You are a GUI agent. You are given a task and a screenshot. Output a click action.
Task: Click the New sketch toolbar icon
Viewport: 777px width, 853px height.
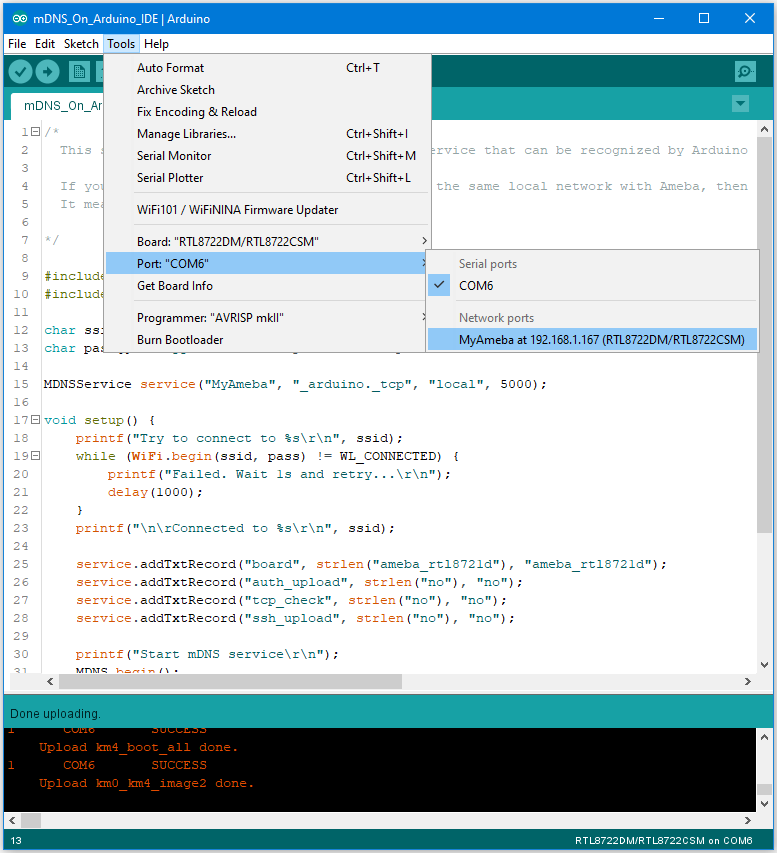tap(79, 71)
